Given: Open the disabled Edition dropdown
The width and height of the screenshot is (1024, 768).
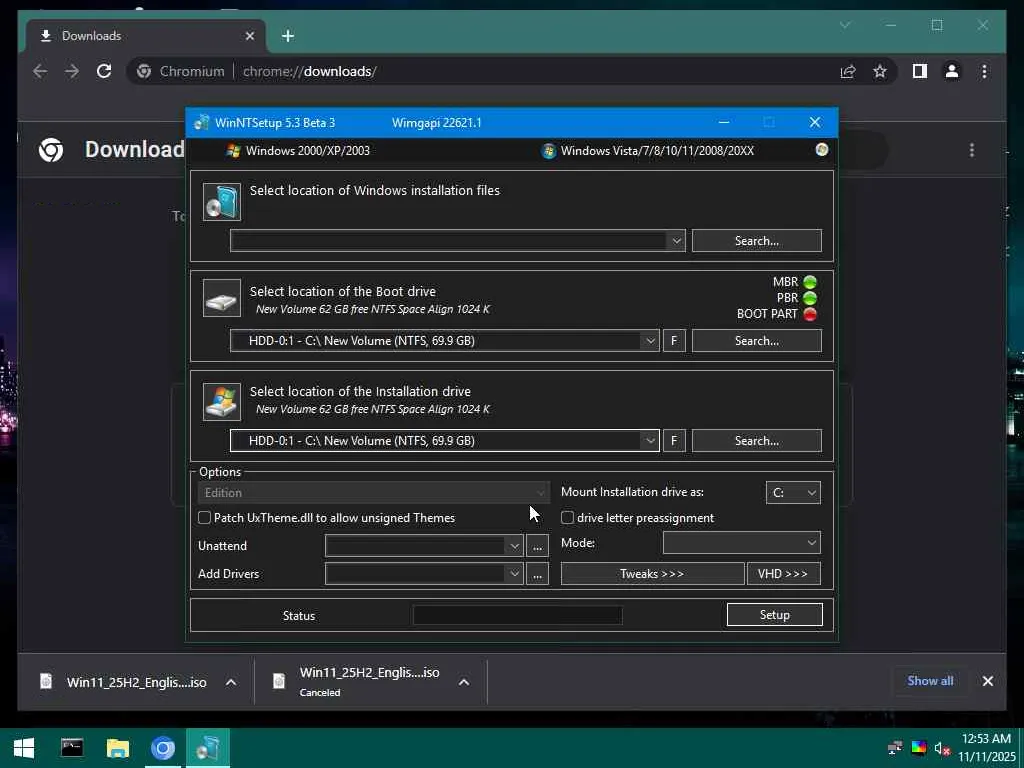Looking at the screenshot, I should (374, 492).
